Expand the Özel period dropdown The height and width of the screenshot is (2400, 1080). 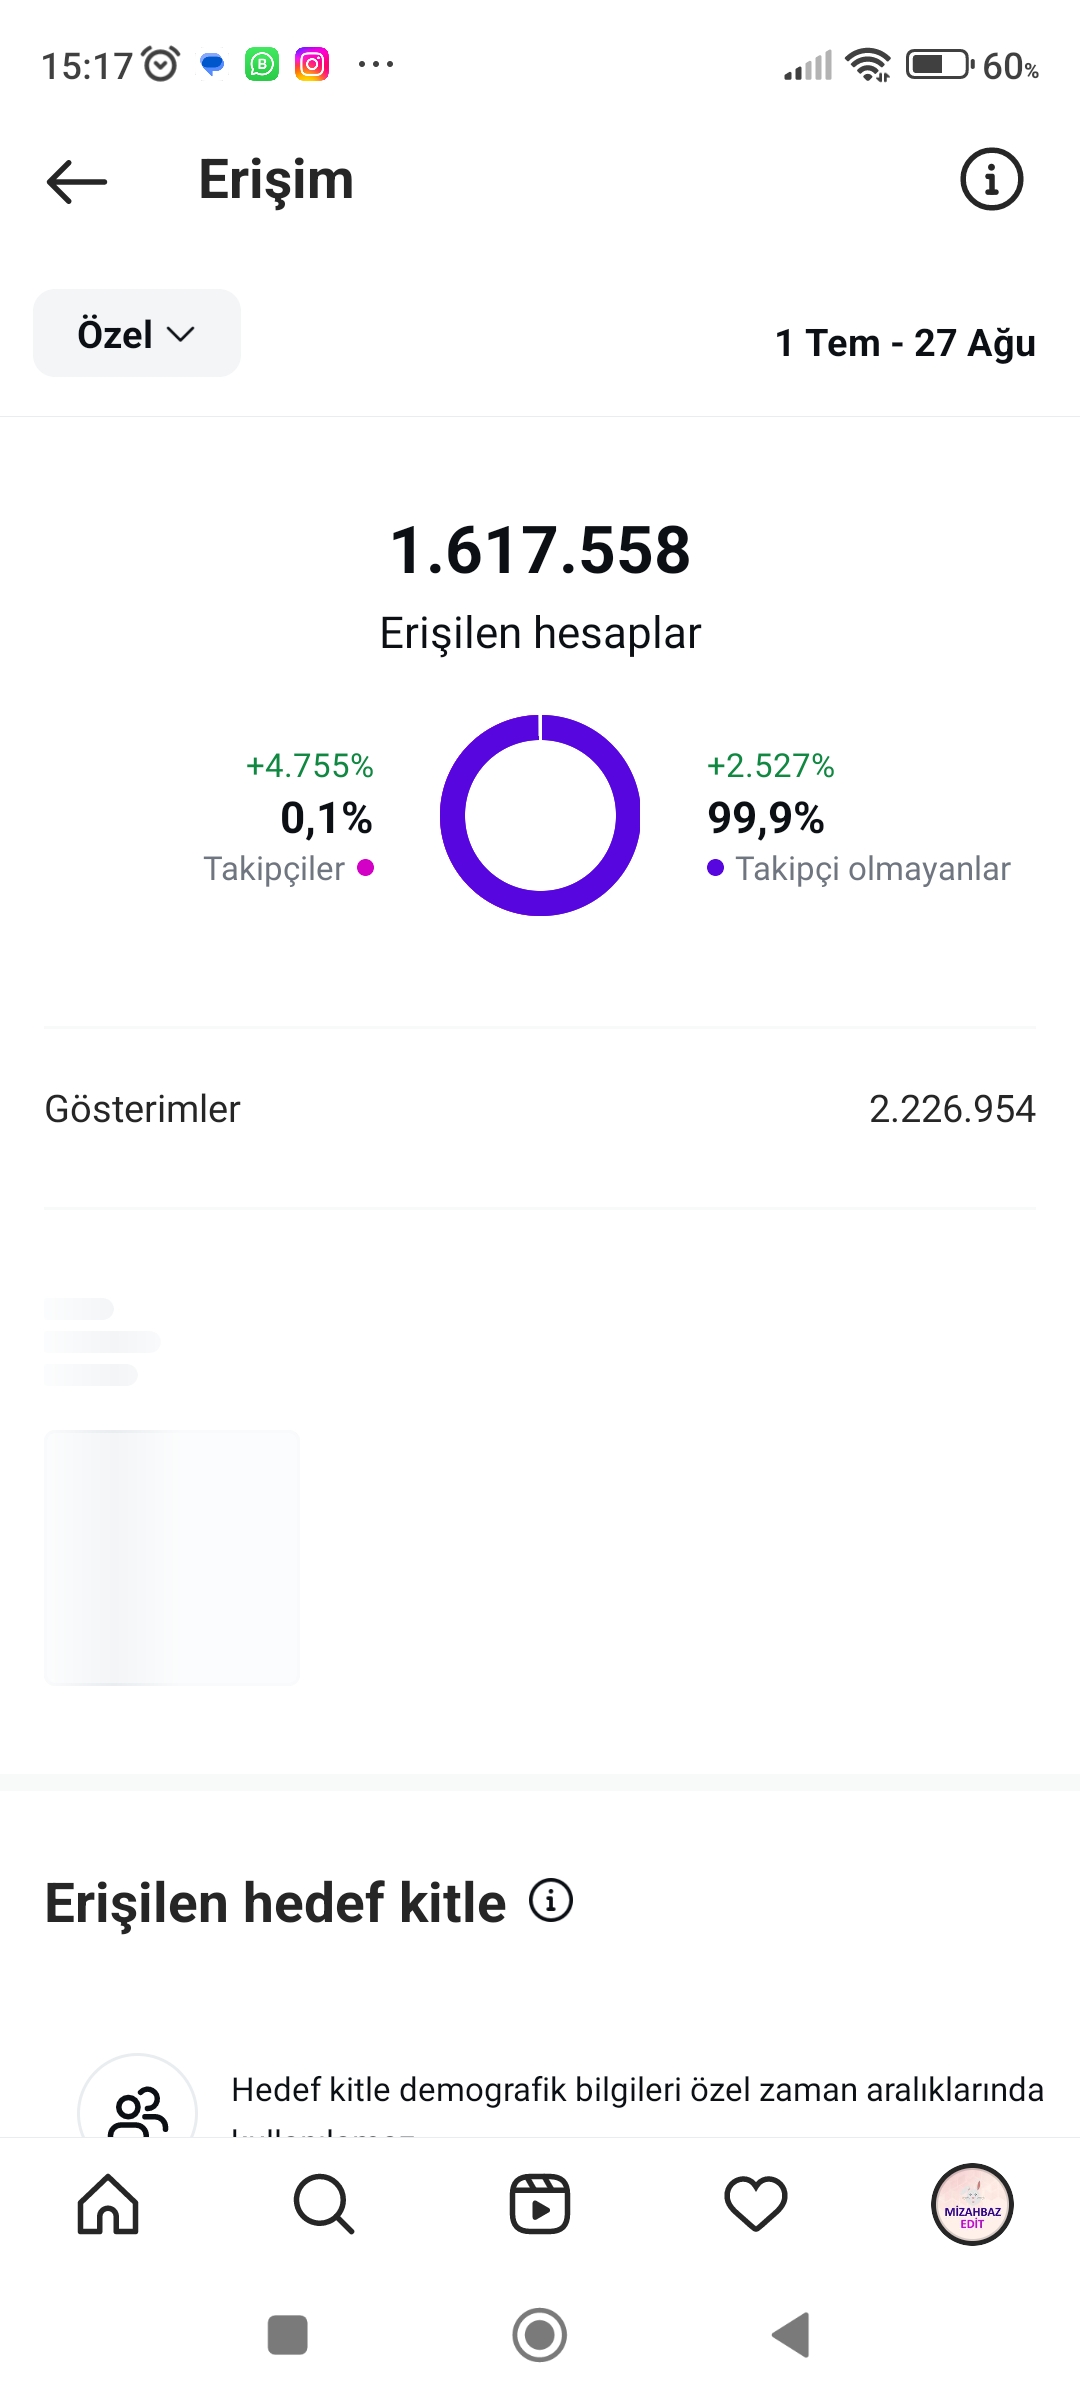[x=137, y=334]
